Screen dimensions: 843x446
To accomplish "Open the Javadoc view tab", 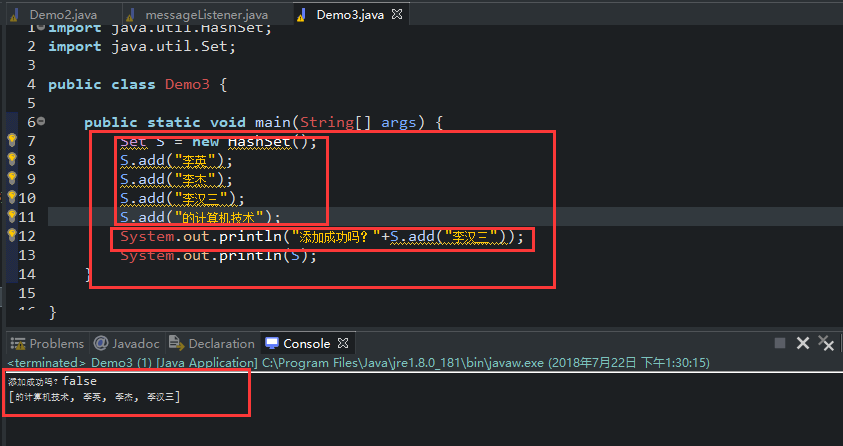I will pos(126,343).
